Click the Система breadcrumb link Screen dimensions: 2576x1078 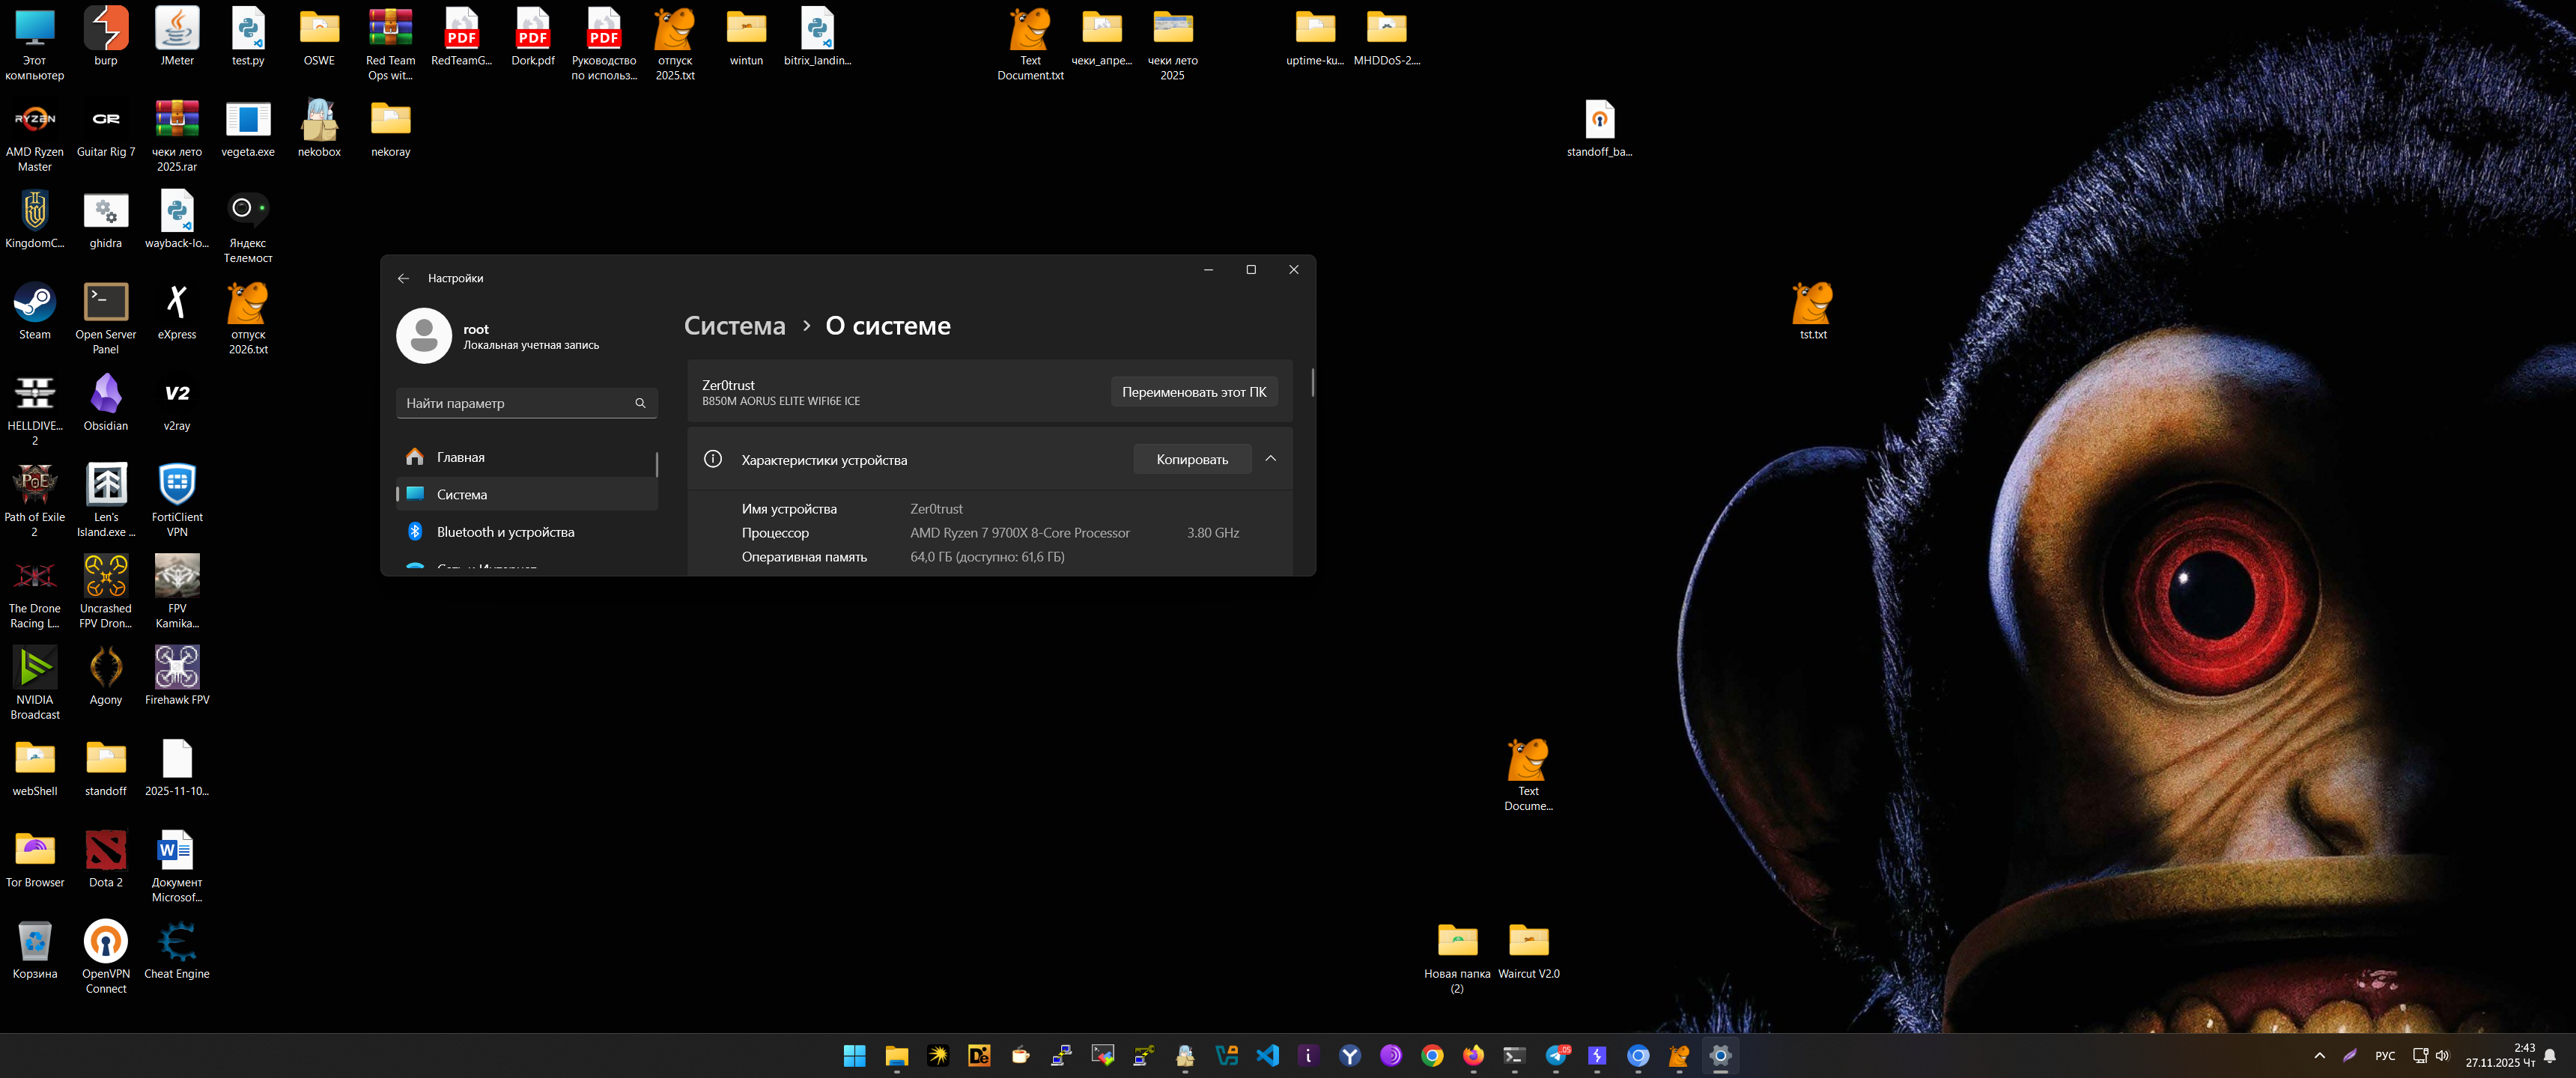(734, 326)
